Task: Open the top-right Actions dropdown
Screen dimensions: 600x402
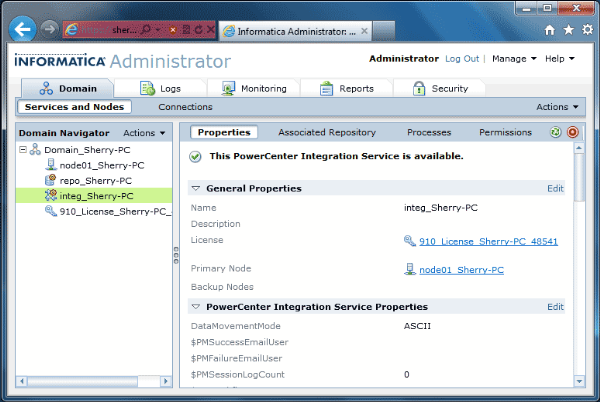Action: (557, 107)
